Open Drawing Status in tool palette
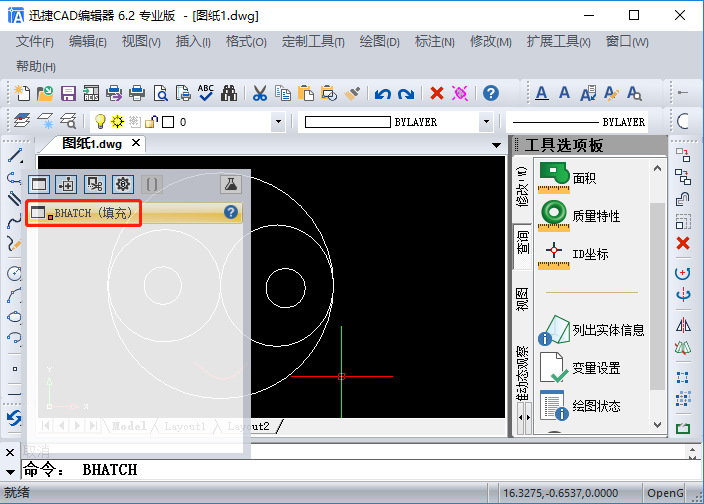This screenshot has height=504, width=704. (580, 406)
